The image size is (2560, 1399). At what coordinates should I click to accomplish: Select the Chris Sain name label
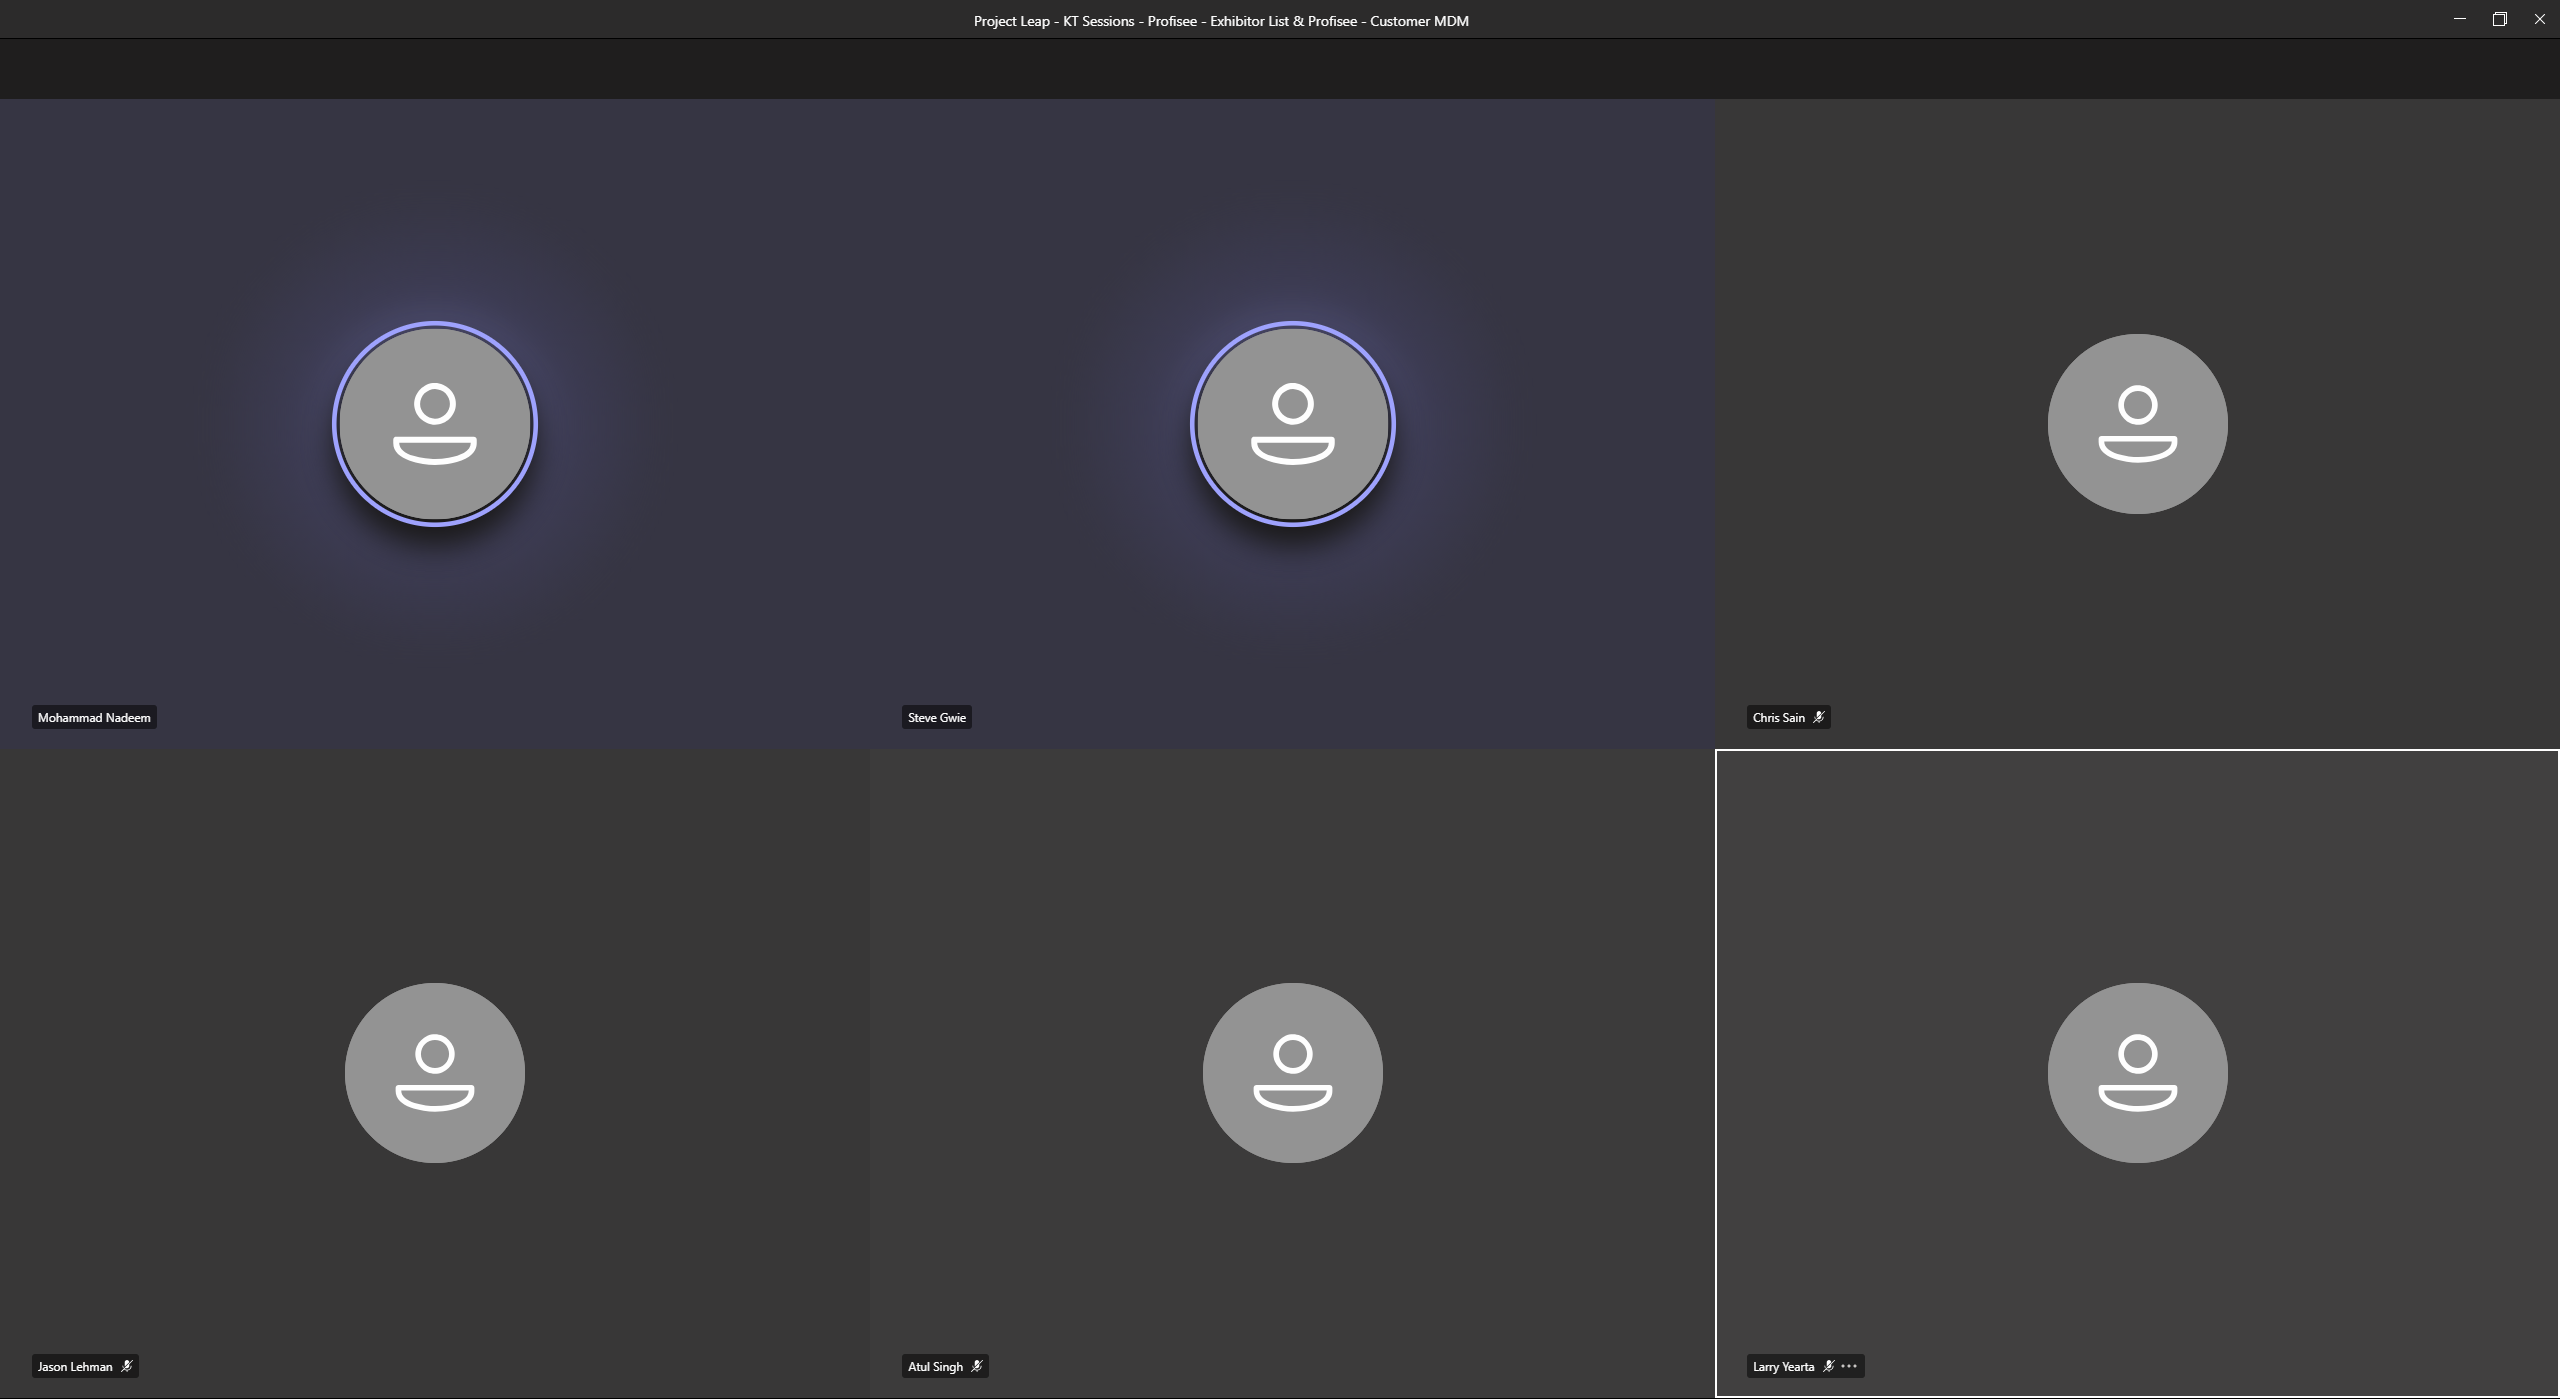(1778, 717)
